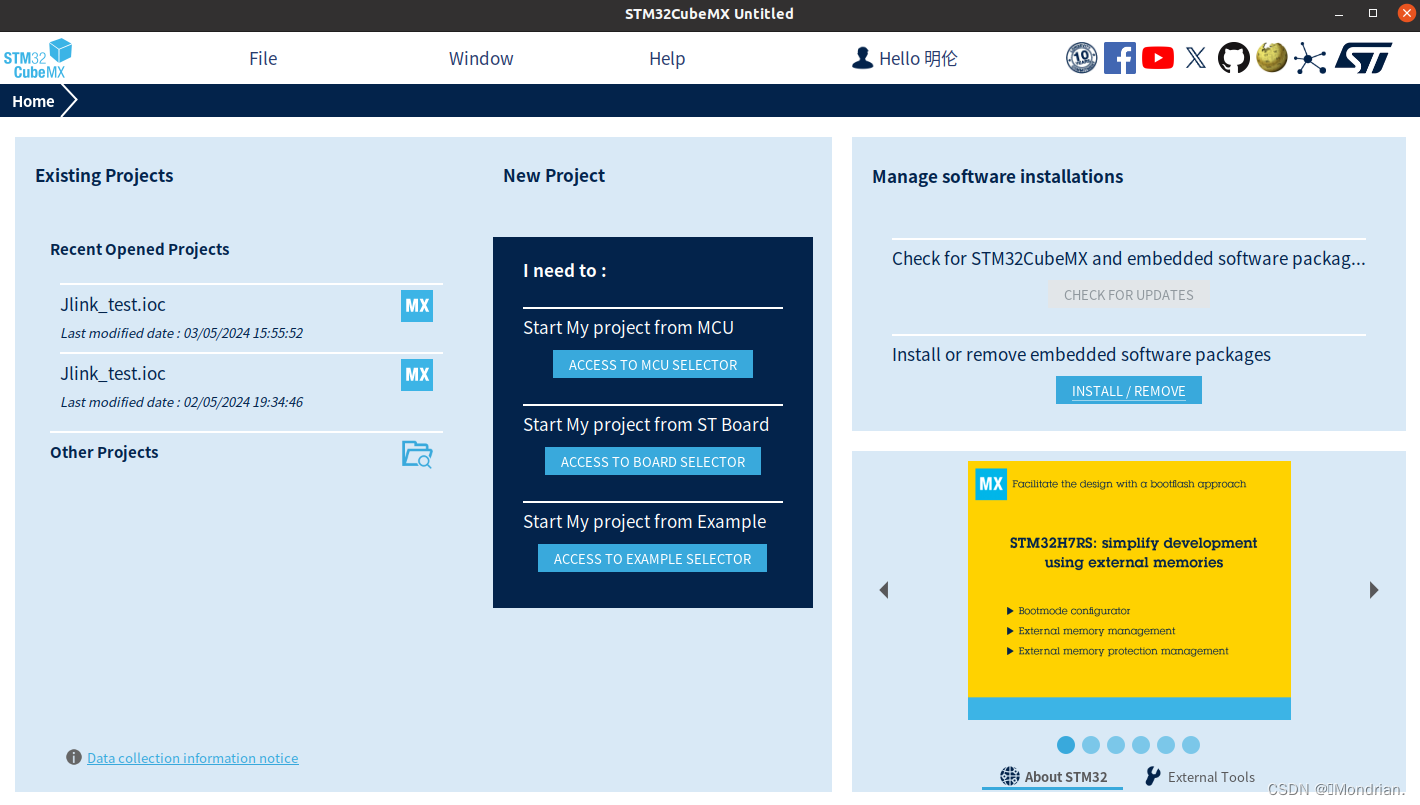
Task: Close the STM32CubeMX window
Action: (1406, 13)
